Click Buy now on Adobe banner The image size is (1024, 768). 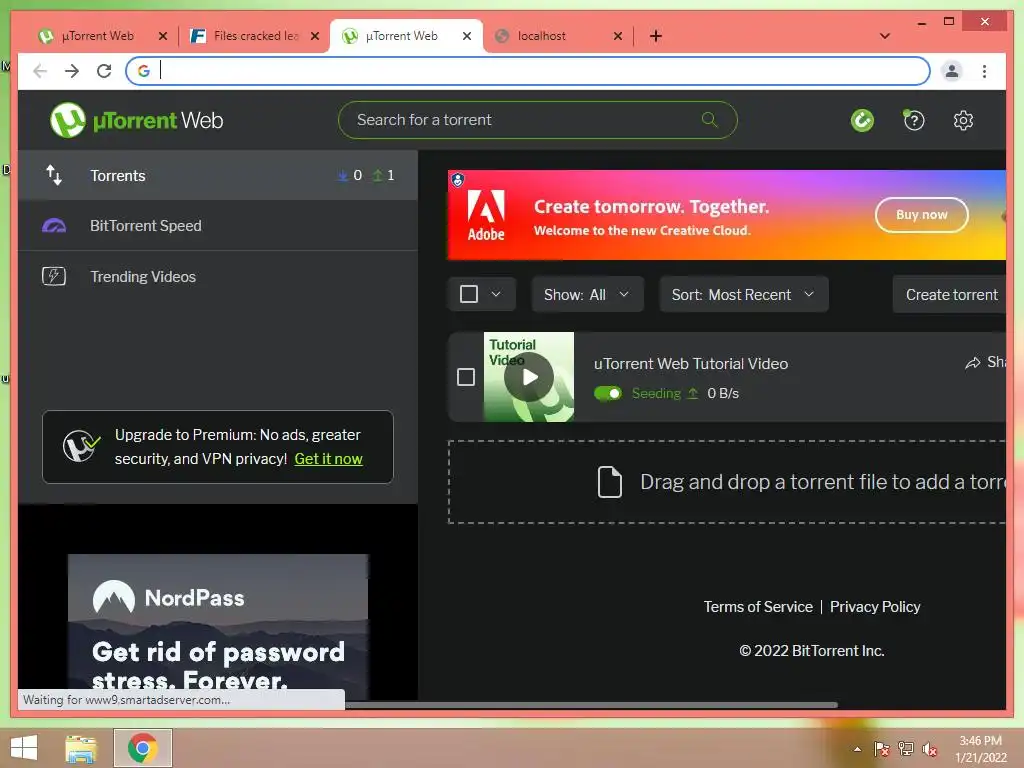click(x=921, y=215)
